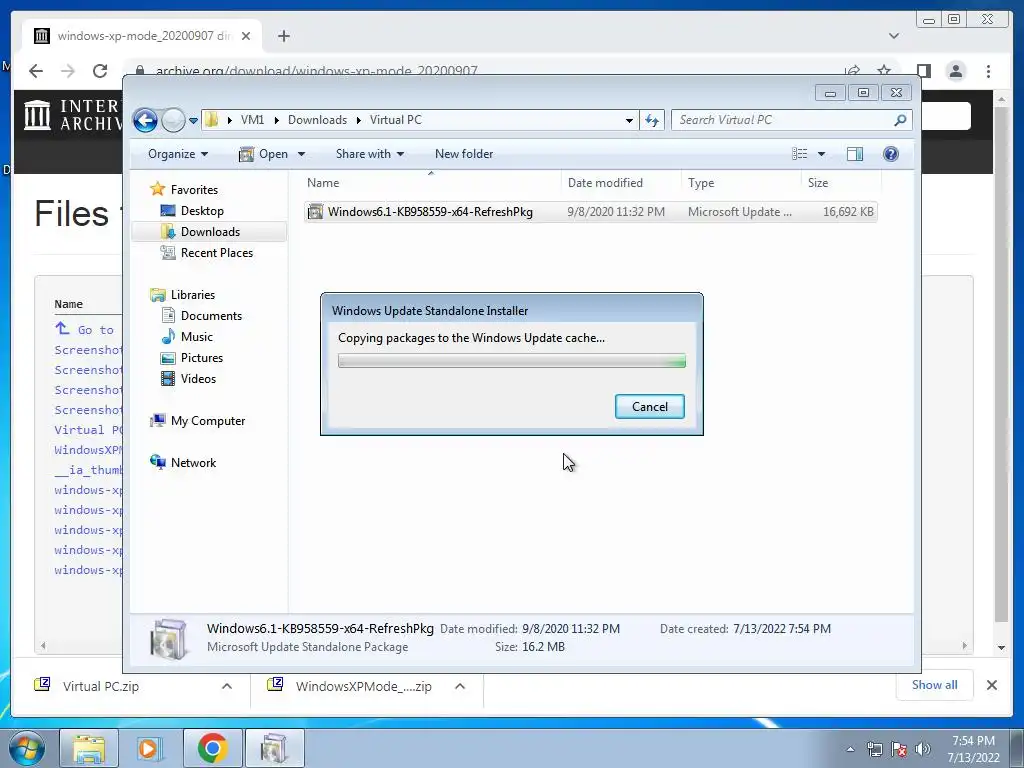1024x768 pixels.
Task: Go back in Explorer window
Action: click(x=145, y=120)
